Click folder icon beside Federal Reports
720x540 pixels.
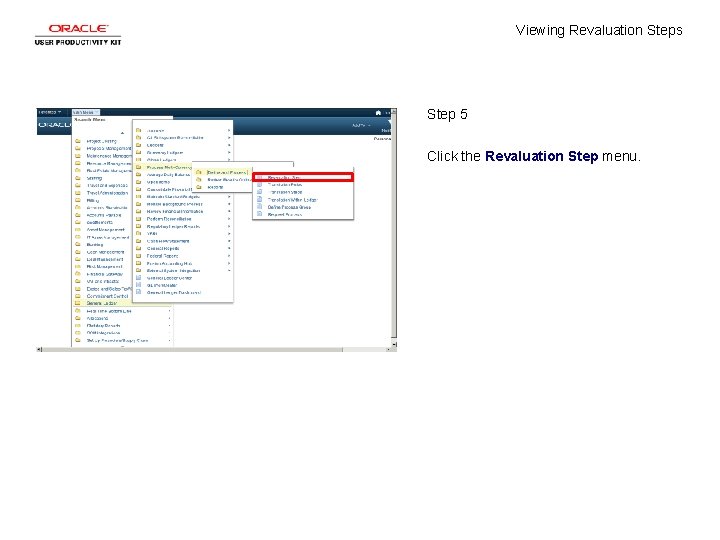pos(138,256)
